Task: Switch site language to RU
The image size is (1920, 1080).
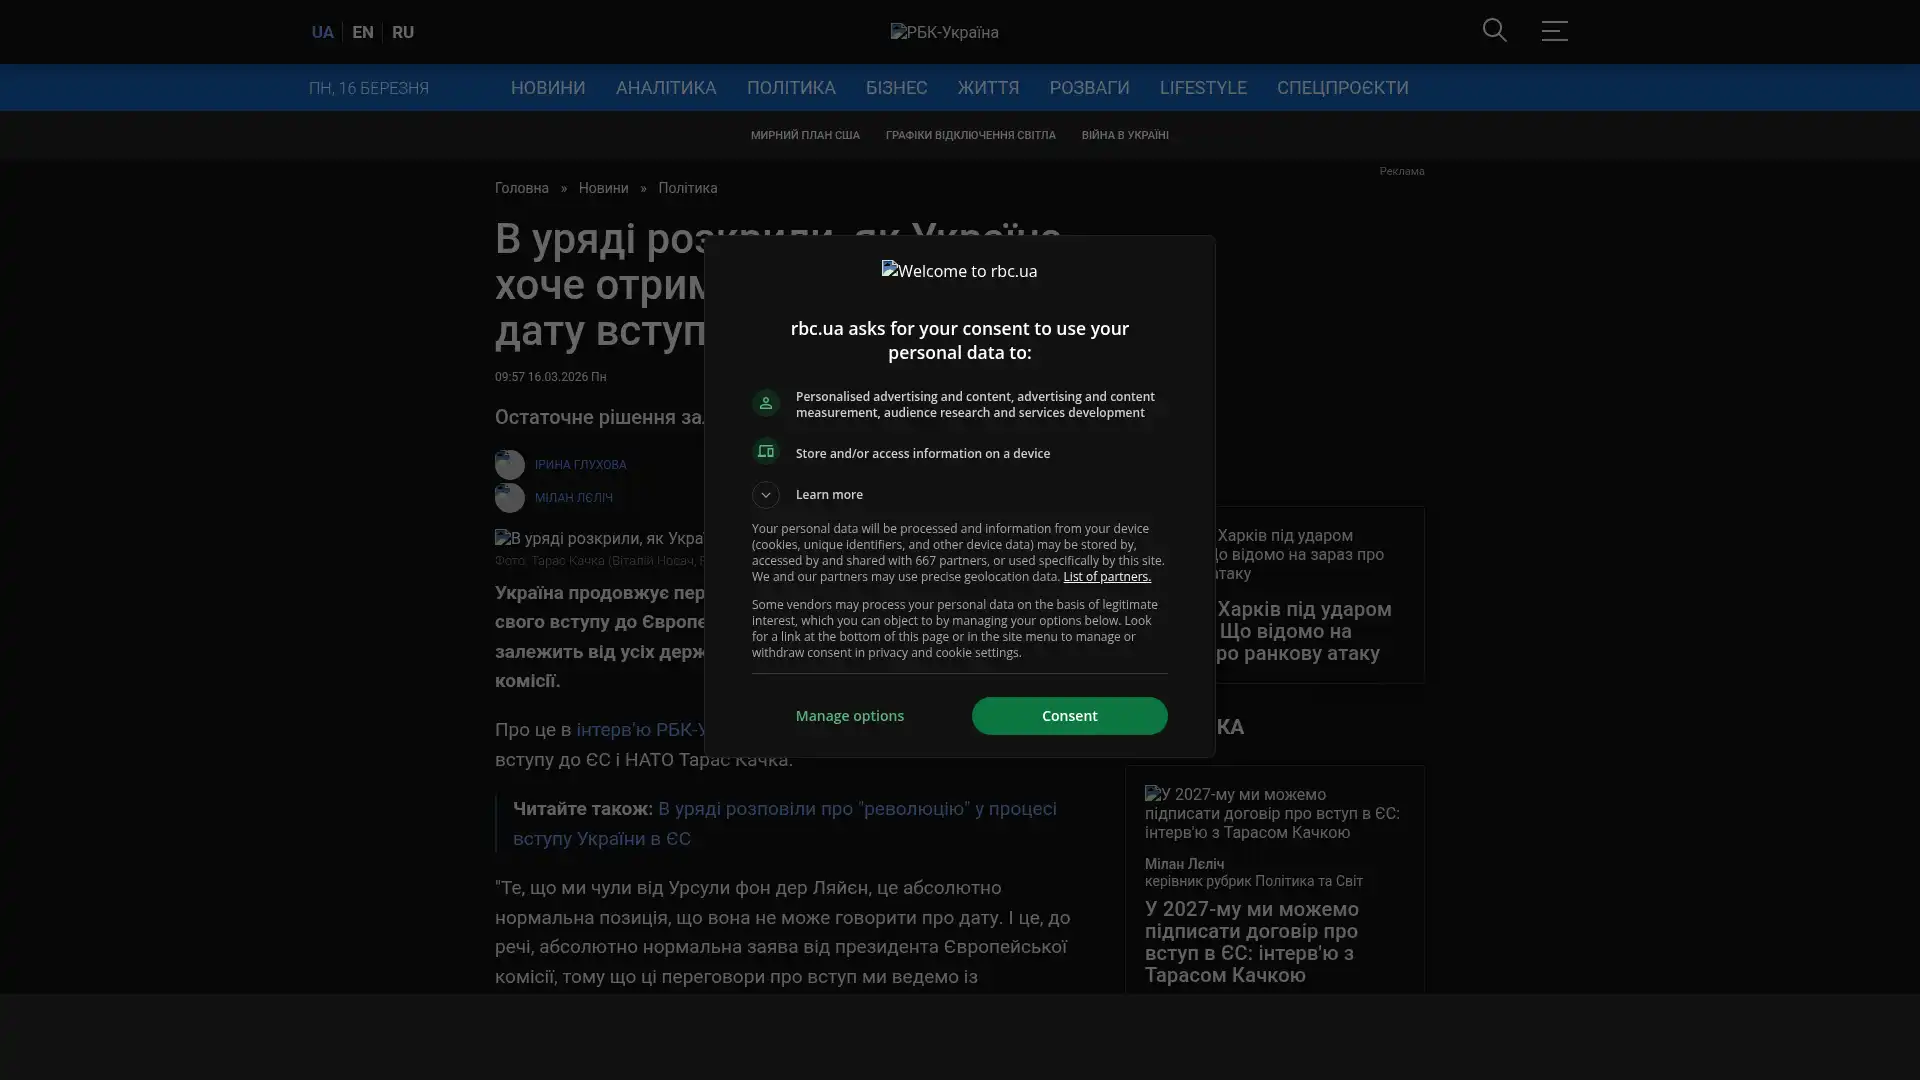Action: point(402,32)
